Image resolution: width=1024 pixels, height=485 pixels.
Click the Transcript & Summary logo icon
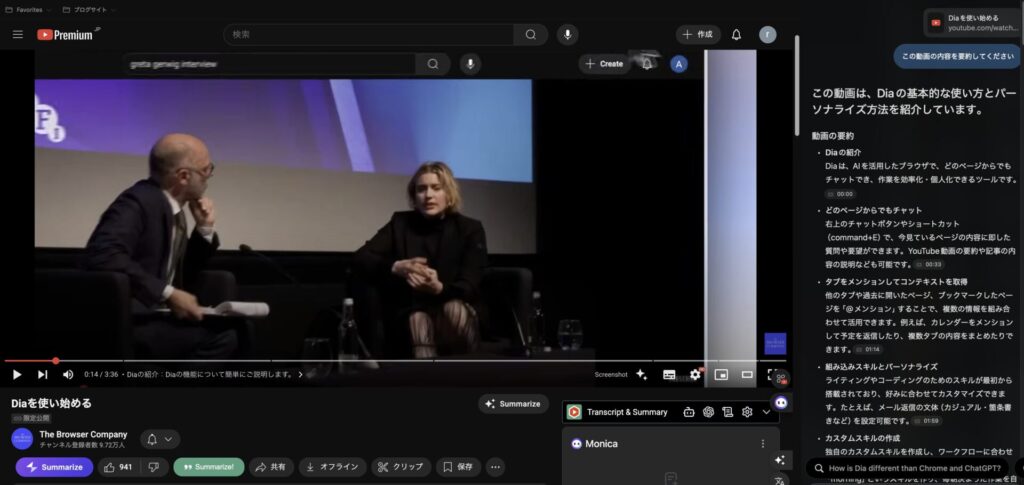point(574,412)
